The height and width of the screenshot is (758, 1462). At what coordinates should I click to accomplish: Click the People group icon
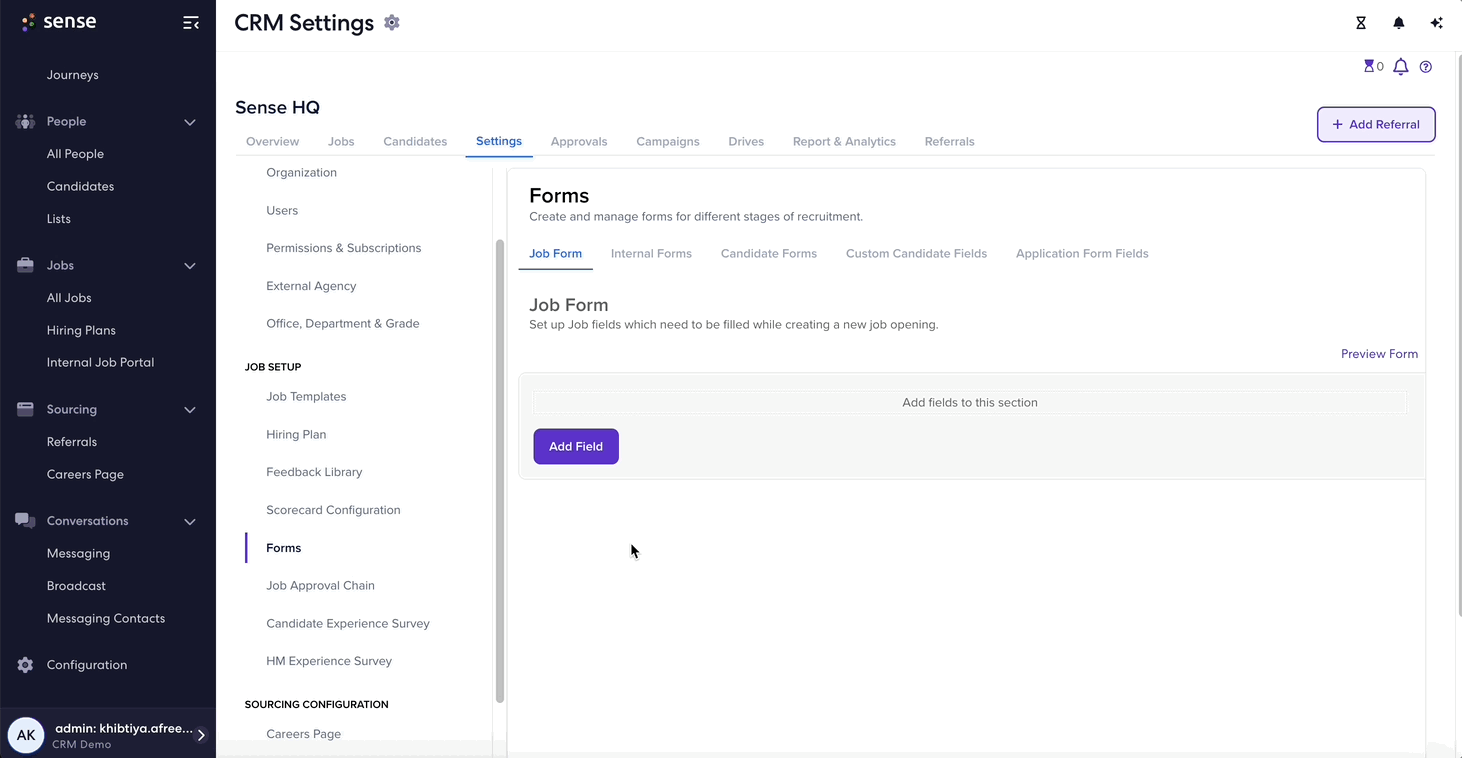tap(25, 121)
